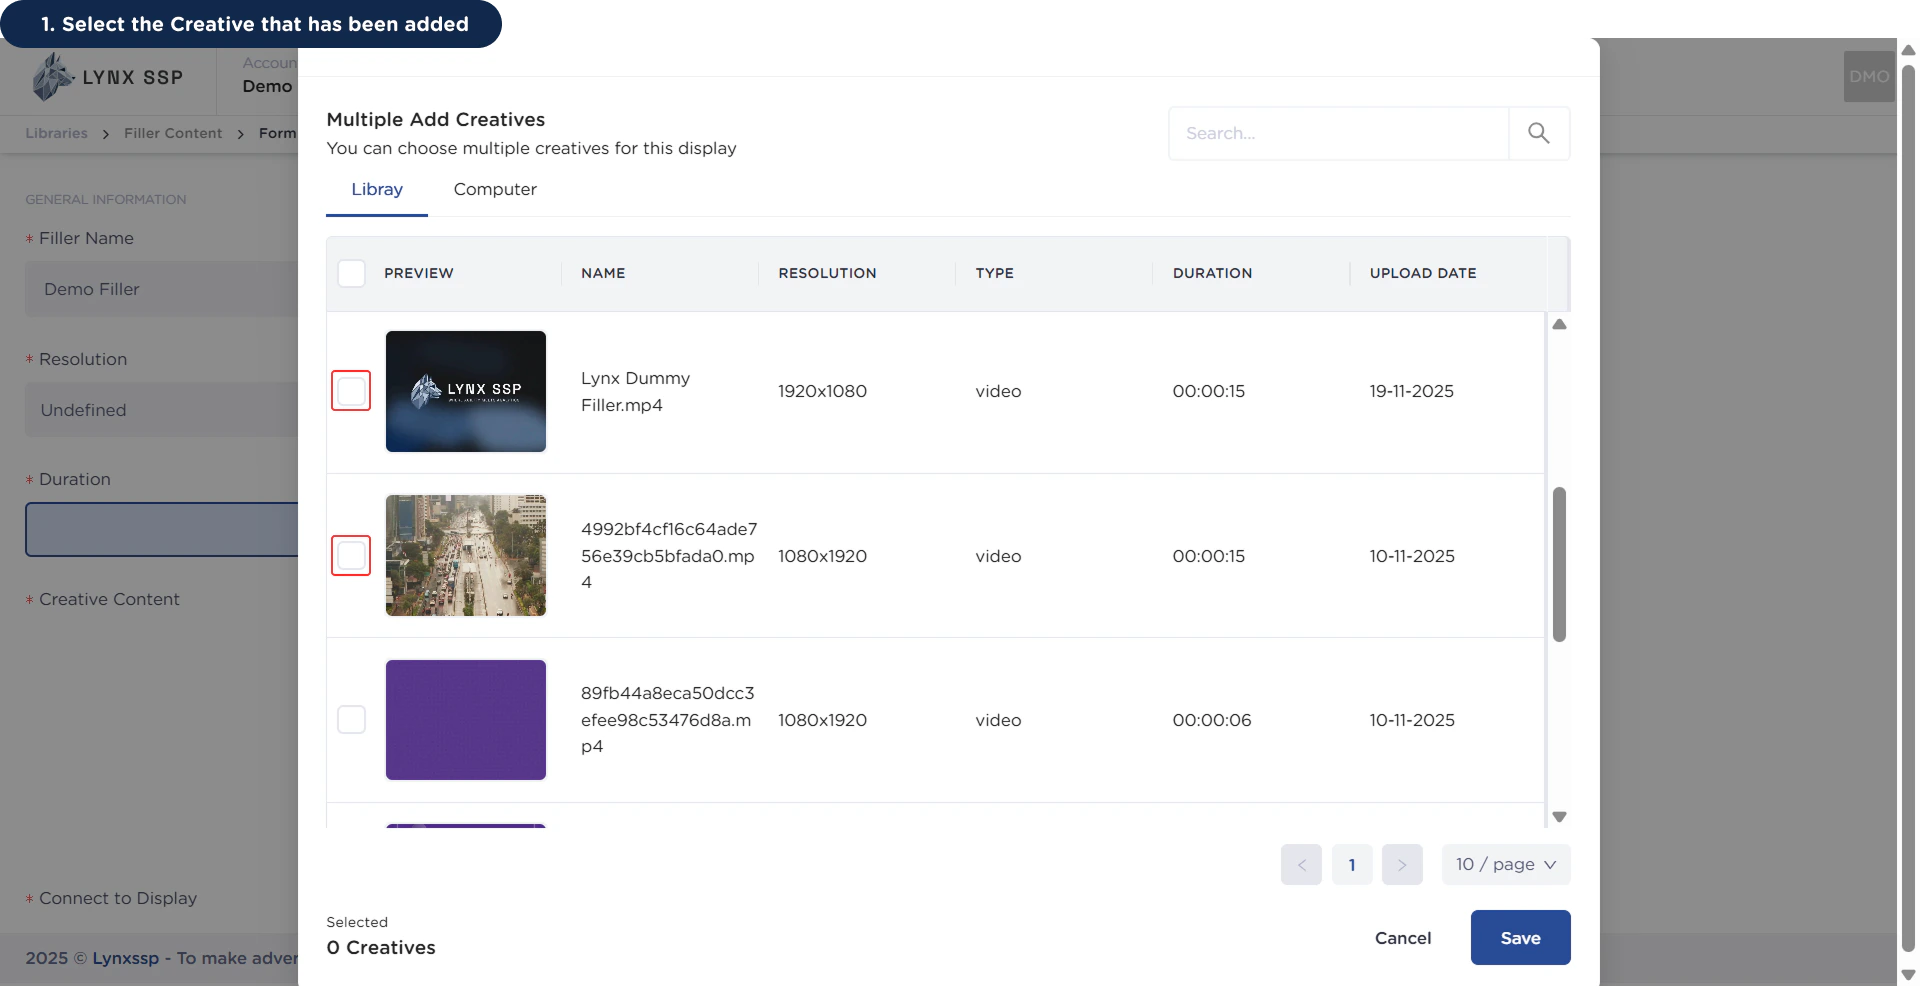
Task: Click the Cancel button
Action: tap(1403, 937)
